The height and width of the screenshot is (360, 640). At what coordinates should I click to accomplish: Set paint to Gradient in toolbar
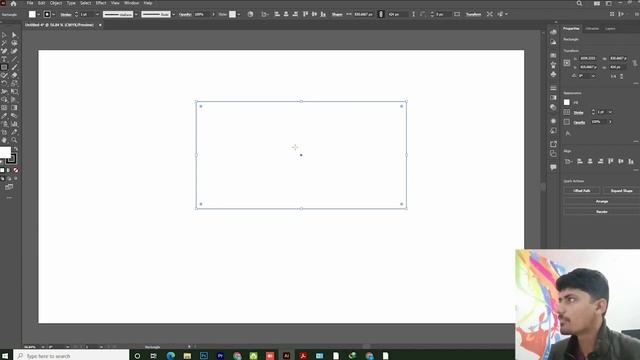point(9,170)
